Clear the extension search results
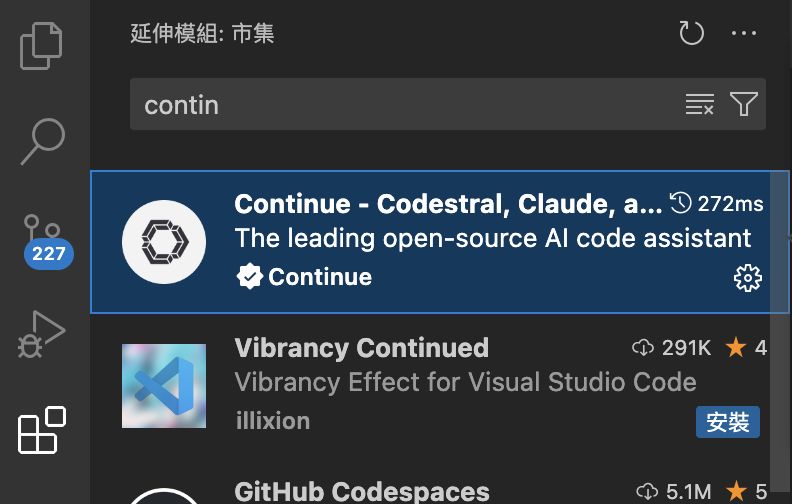This screenshot has width=792, height=504. click(x=699, y=104)
